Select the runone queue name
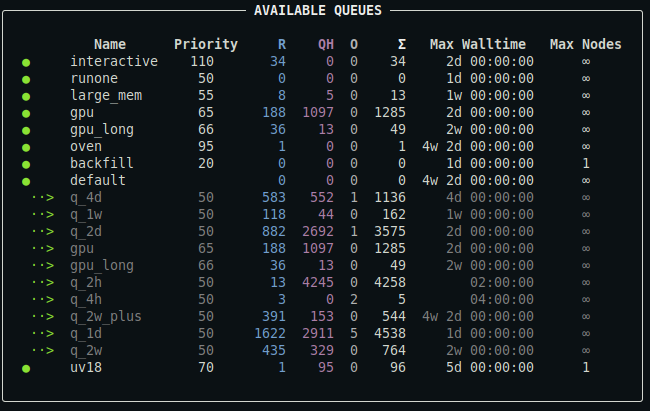 (94, 78)
